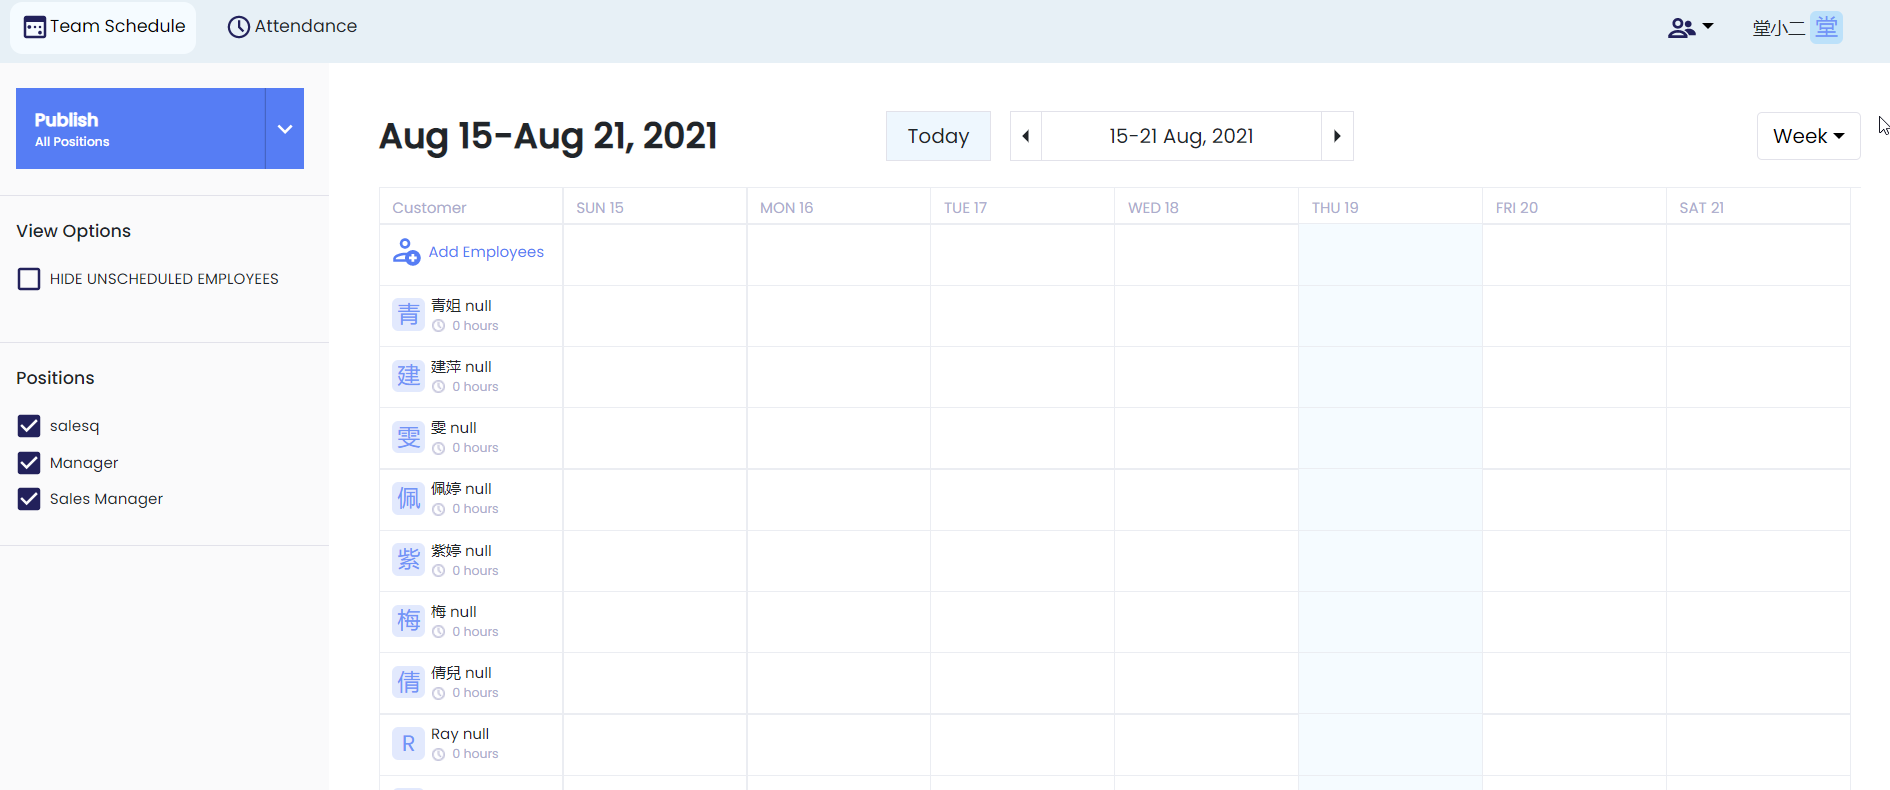
Task: Click the calendar icon beside Team Schedule
Action: pyautogui.click(x=35, y=27)
